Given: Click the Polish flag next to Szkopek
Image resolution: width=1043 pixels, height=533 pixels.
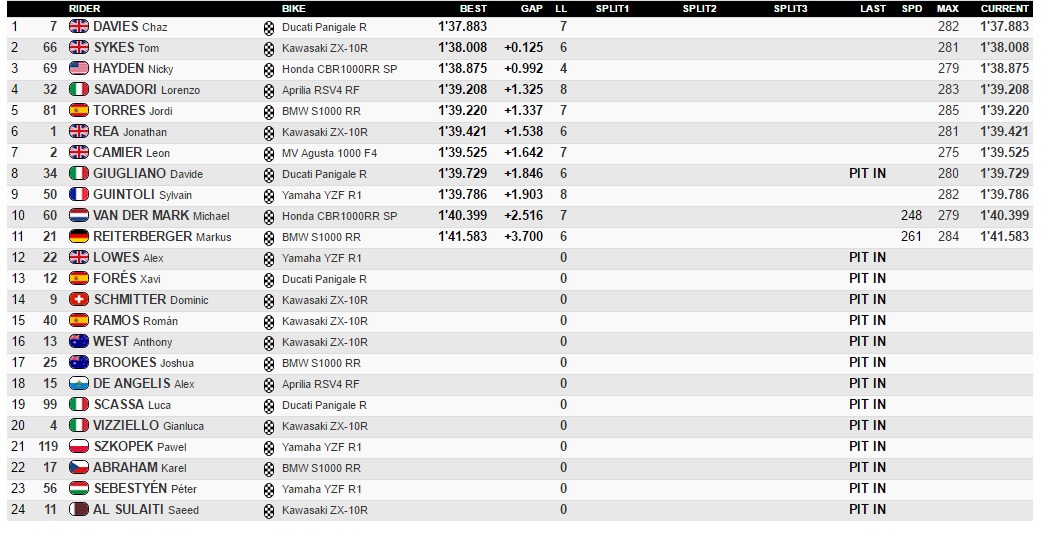Looking at the screenshot, I should coord(78,447).
